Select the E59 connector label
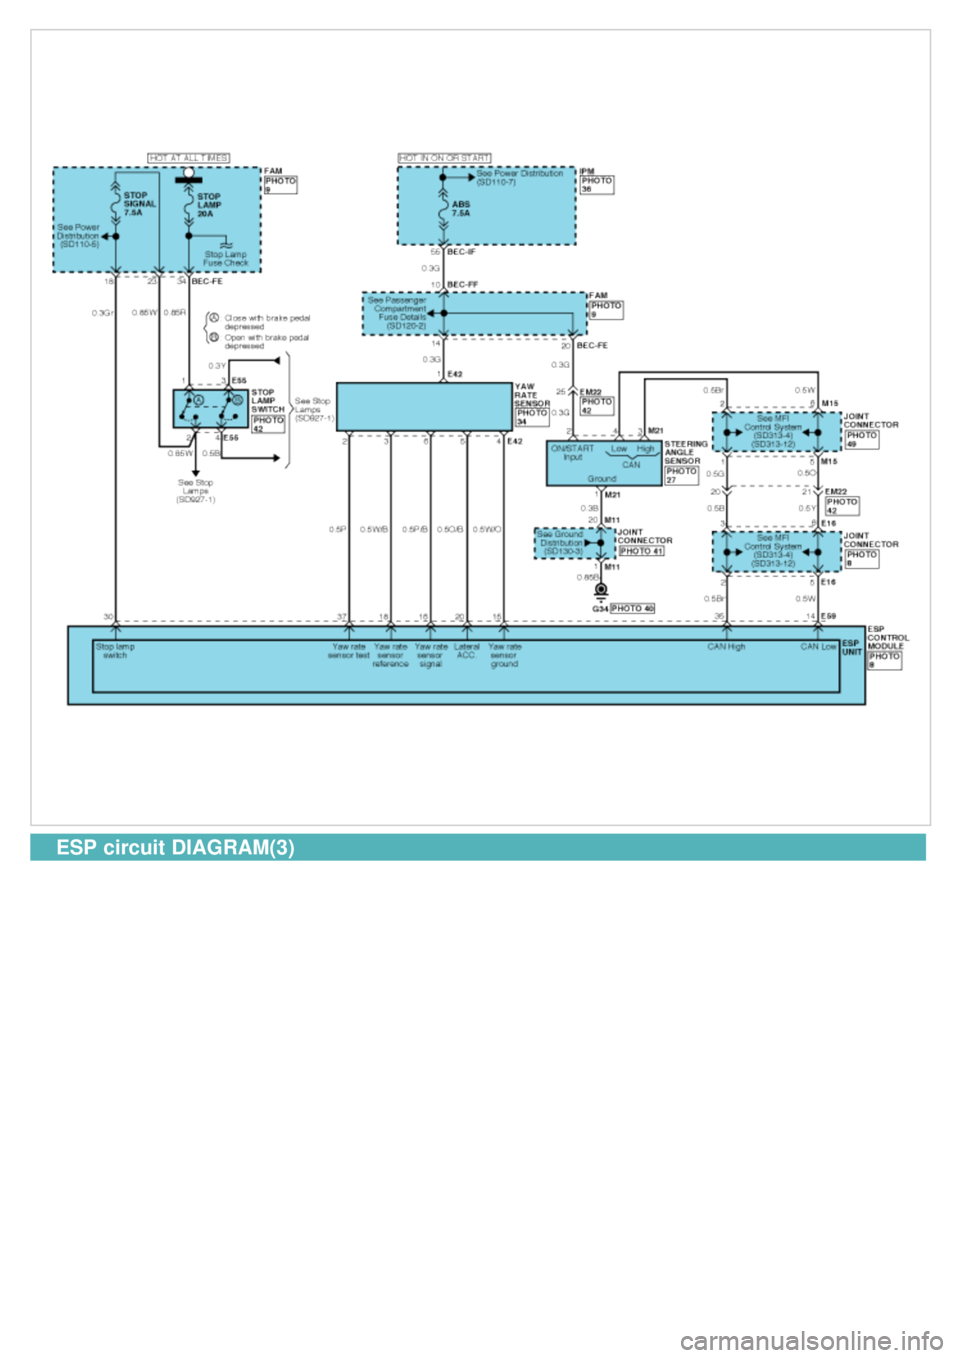 pos(828,616)
